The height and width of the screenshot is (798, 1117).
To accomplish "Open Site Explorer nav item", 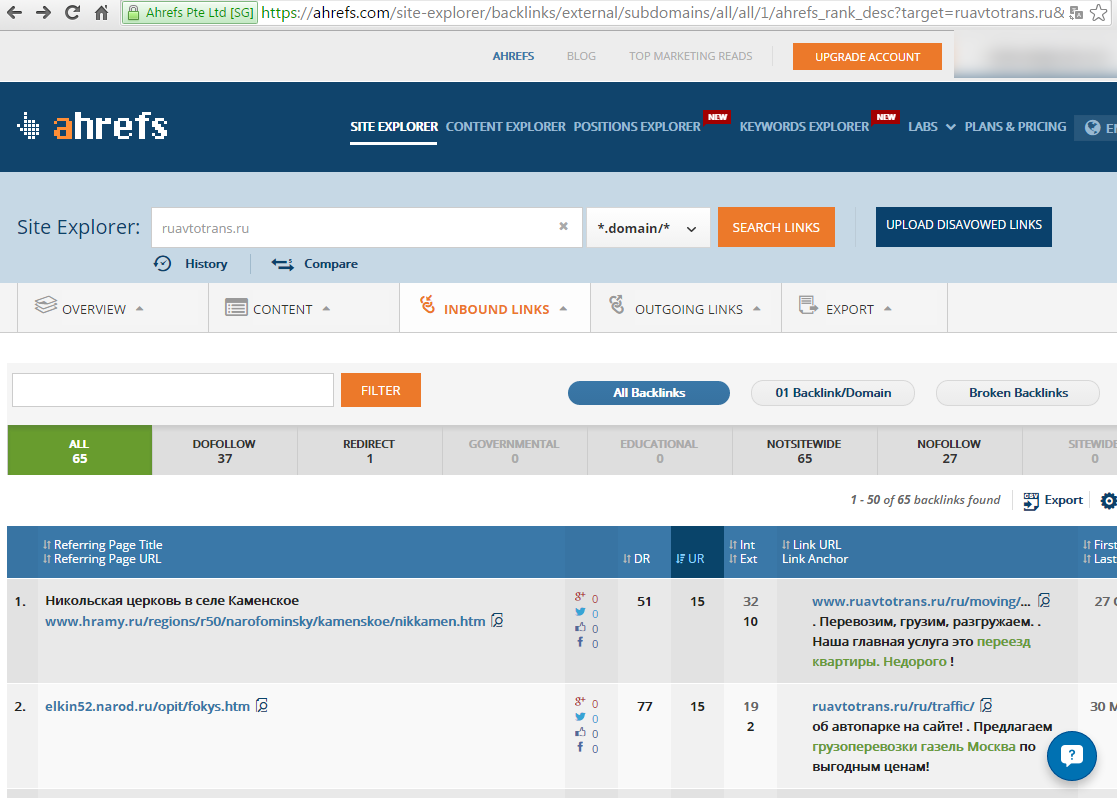I will point(393,126).
